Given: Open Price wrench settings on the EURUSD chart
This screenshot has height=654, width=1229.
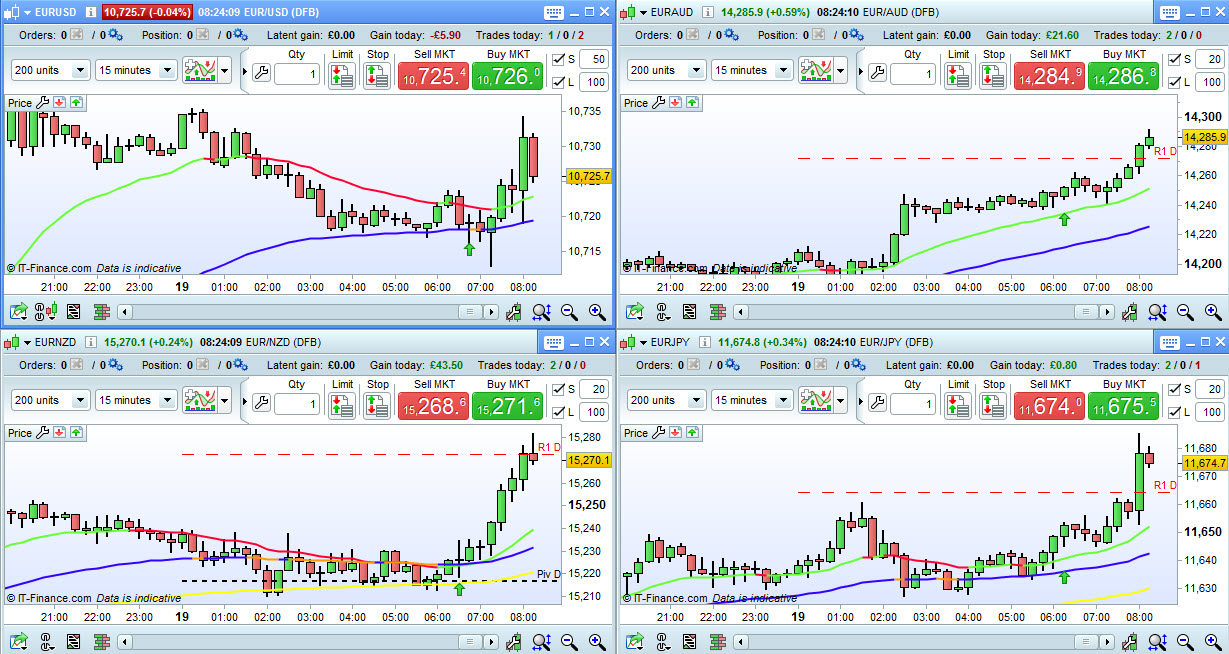Looking at the screenshot, I should tap(42, 103).
